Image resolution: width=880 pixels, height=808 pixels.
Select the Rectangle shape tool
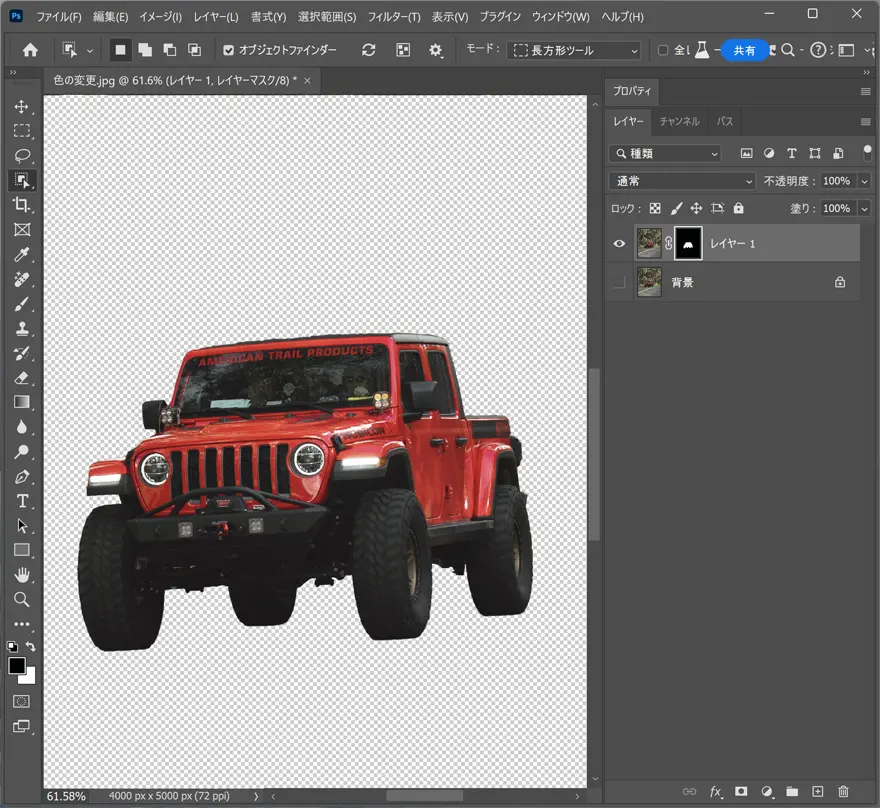click(x=22, y=550)
